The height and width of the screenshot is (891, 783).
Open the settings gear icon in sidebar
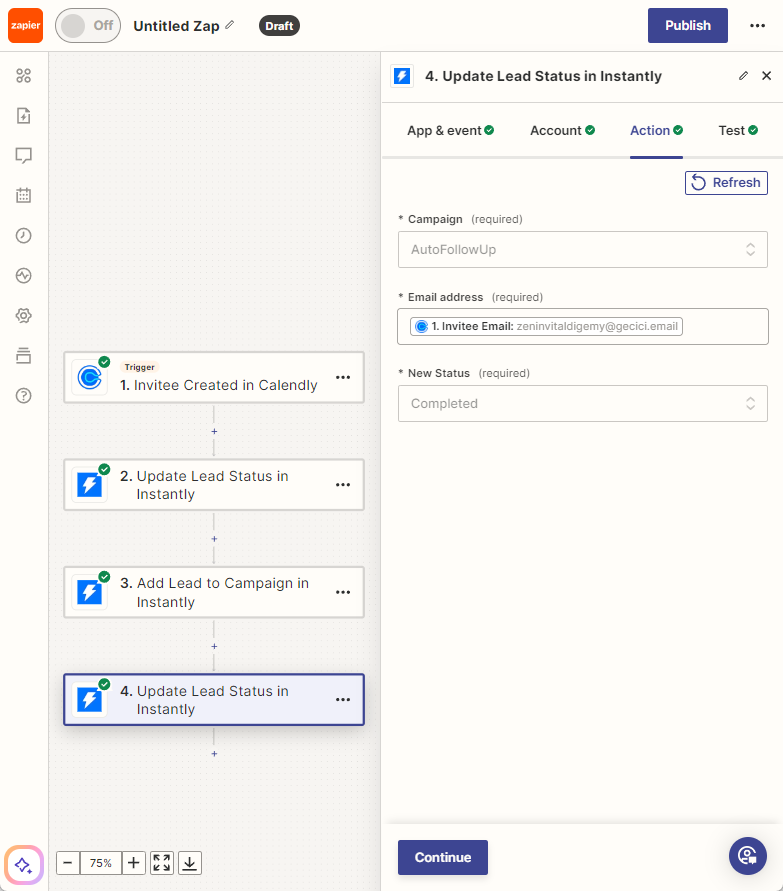pyautogui.click(x=23, y=315)
